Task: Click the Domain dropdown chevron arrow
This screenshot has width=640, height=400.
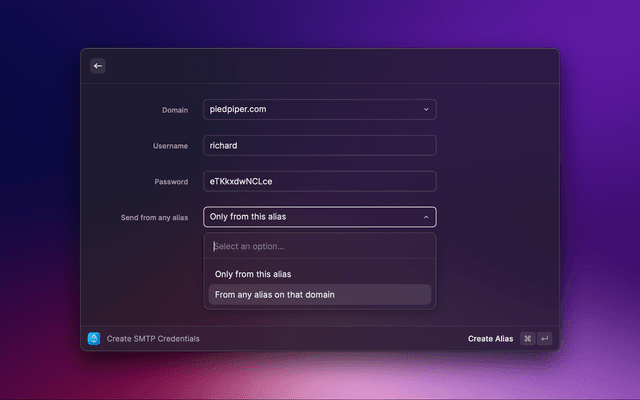Action: tap(426, 110)
